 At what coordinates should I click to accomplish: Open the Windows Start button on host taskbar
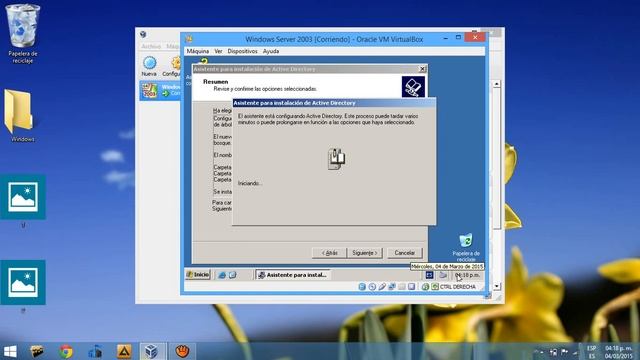pos(10,351)
